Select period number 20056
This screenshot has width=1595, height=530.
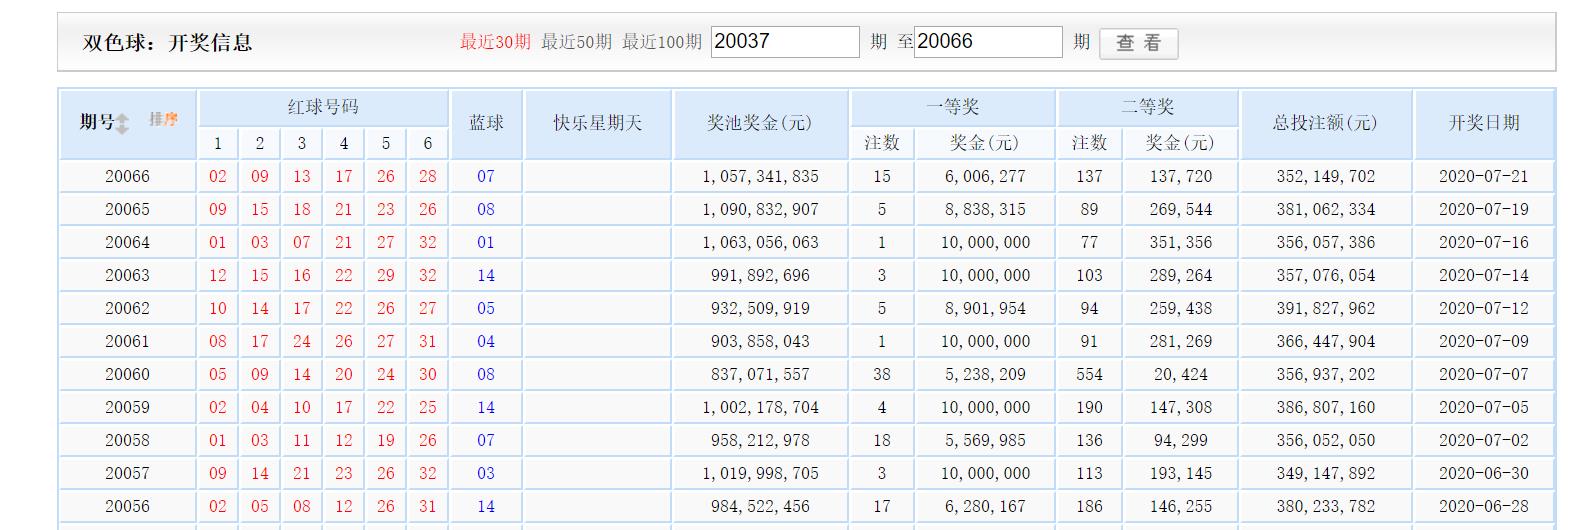[x=127, y=506]
